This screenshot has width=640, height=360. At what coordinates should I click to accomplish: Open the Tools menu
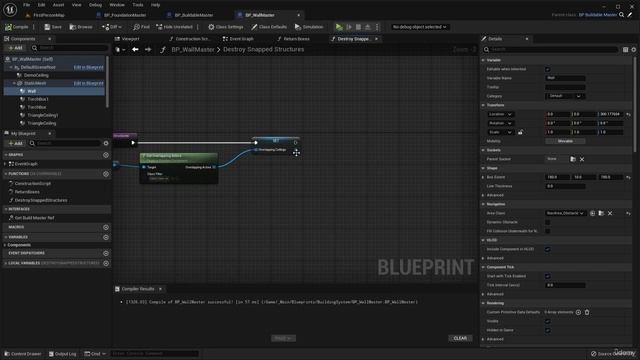point(138,5)
